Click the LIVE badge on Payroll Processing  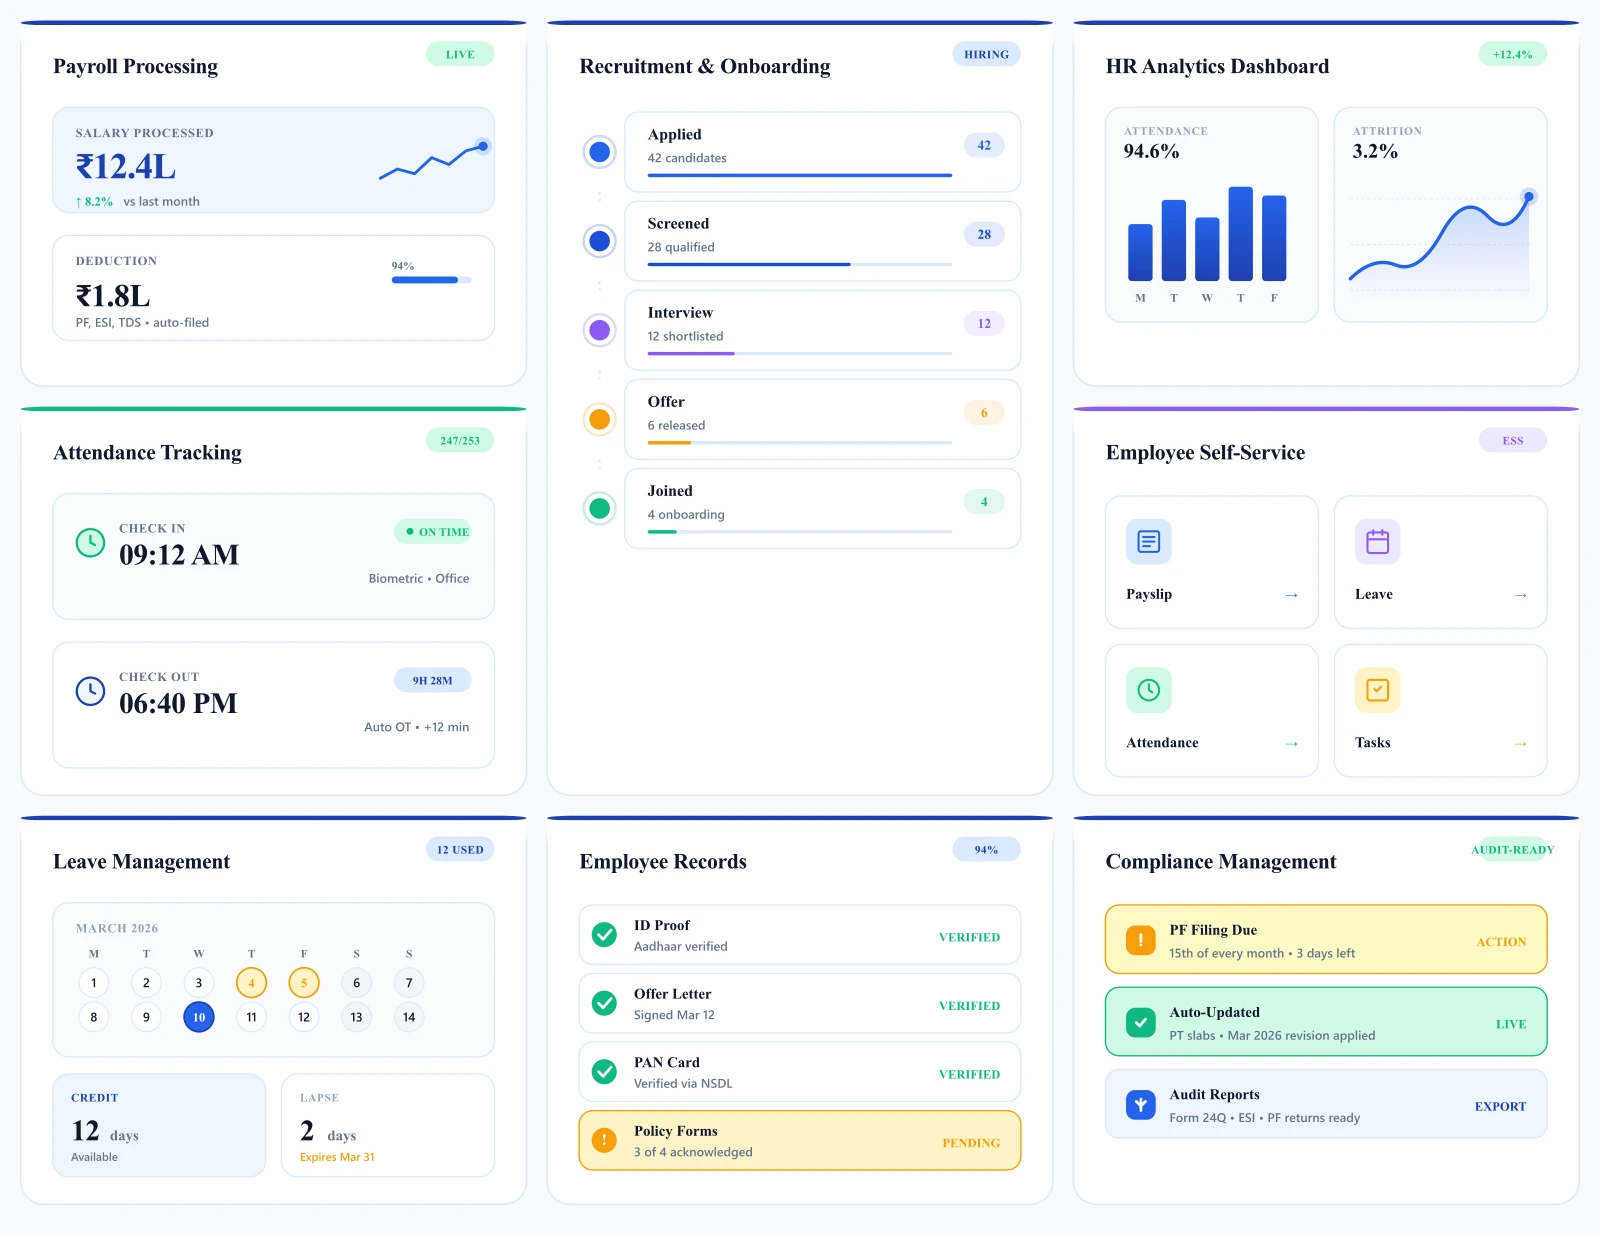[460, 54]
